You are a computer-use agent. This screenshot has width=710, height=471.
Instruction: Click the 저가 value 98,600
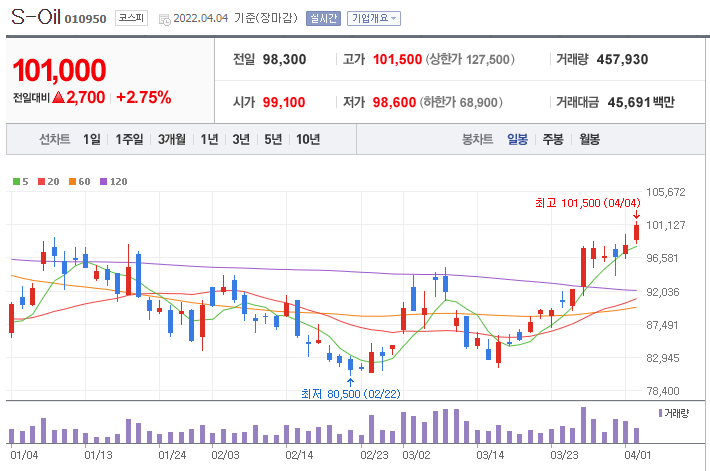[x=394, y=102]
